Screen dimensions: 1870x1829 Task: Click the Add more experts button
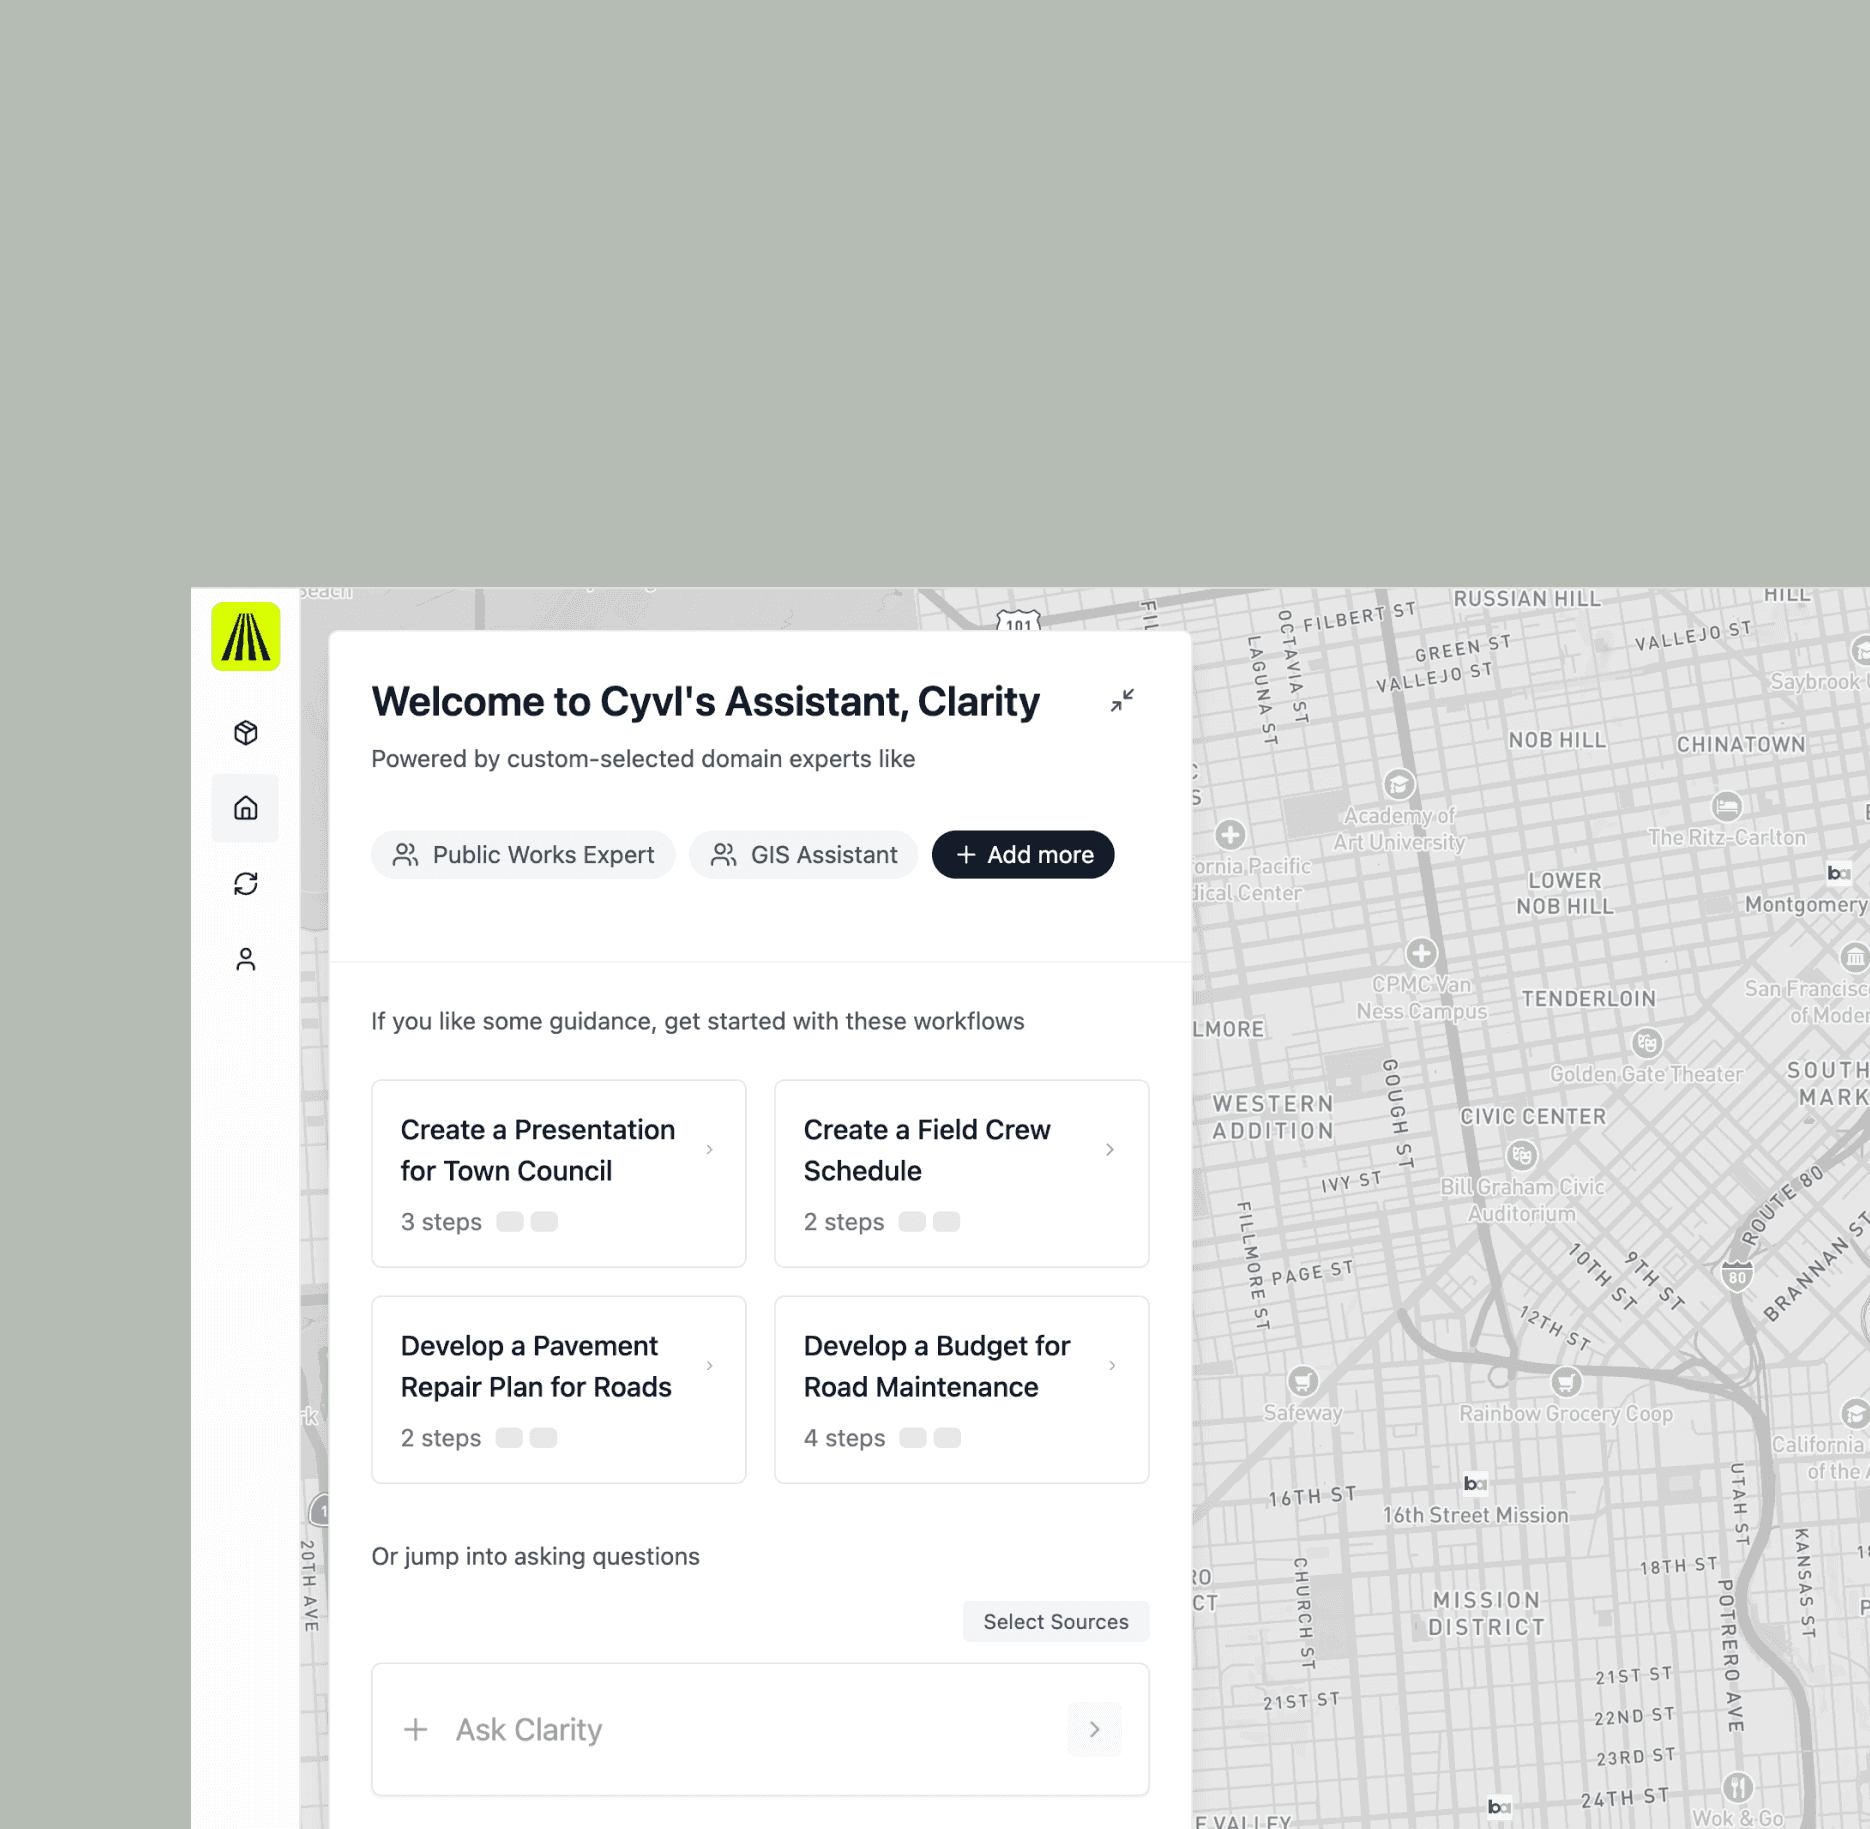pos(1023,855)
